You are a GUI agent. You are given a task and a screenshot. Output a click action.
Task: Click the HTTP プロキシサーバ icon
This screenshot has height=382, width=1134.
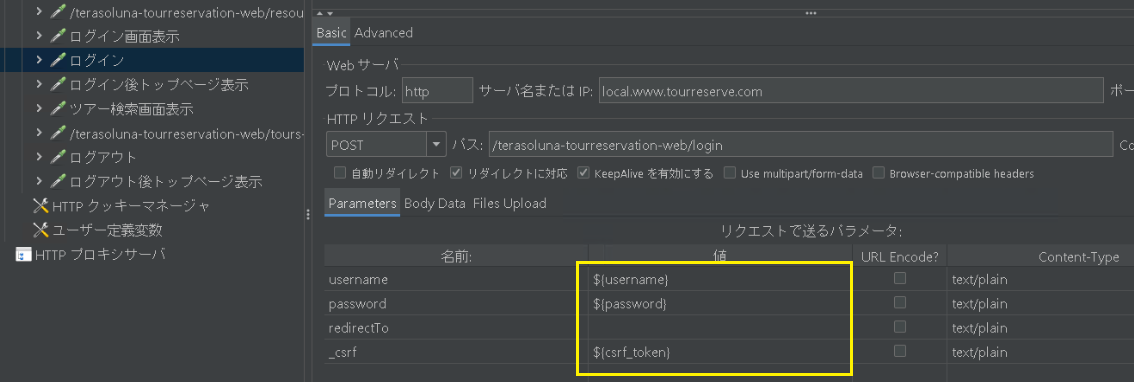[x=24, y=254]
